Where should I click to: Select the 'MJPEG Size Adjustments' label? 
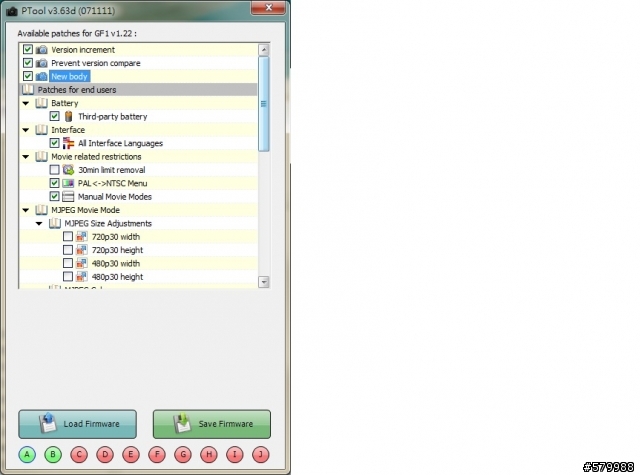(x=108, y=224)
